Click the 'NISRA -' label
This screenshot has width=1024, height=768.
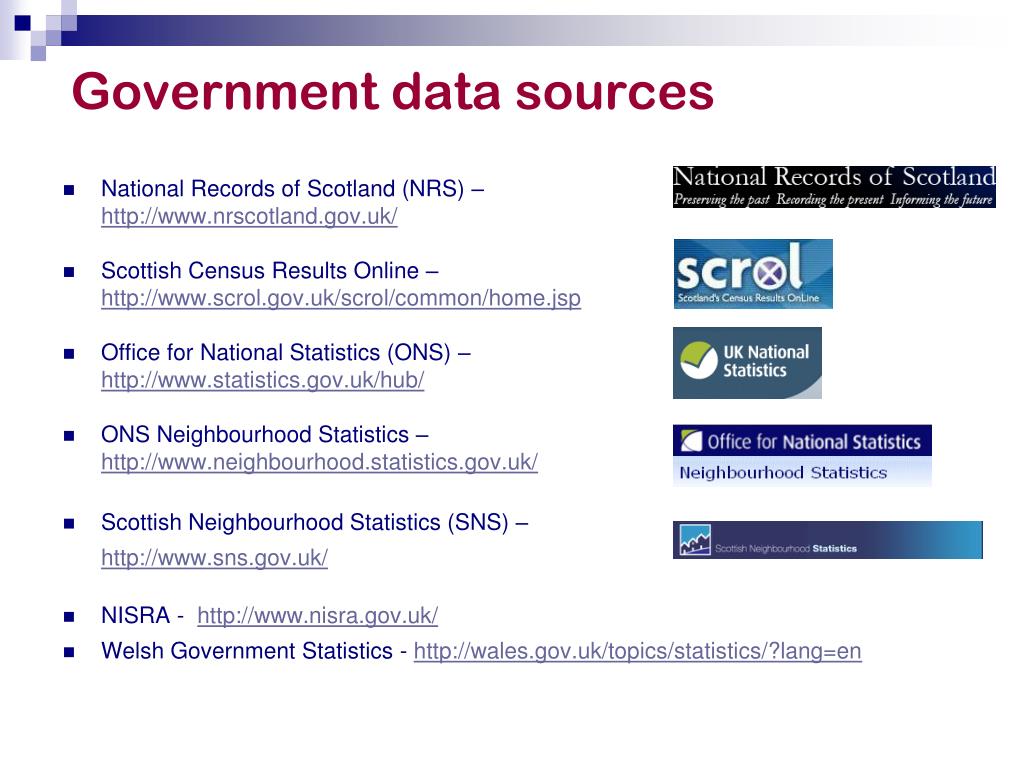[x=142, y=615]
